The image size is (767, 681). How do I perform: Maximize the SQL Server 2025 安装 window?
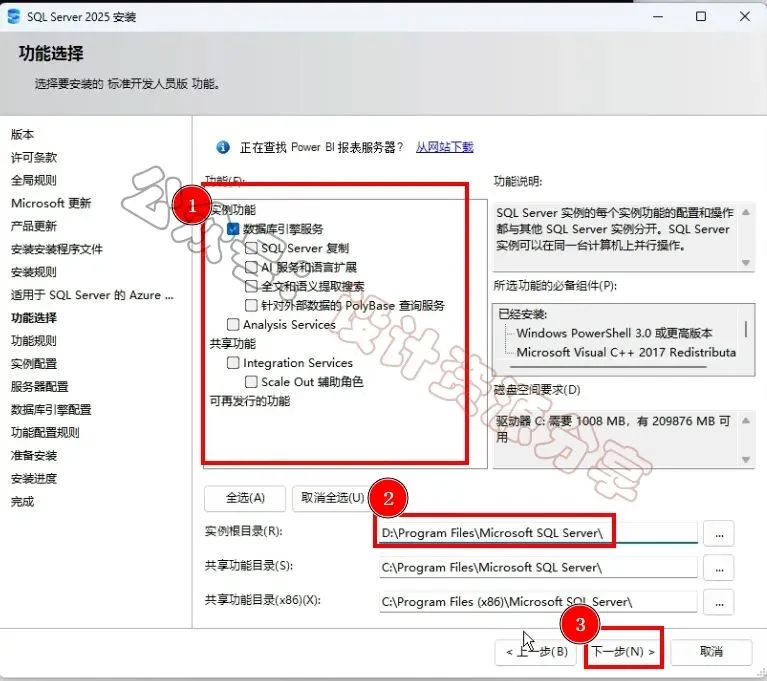coord(700,17)
